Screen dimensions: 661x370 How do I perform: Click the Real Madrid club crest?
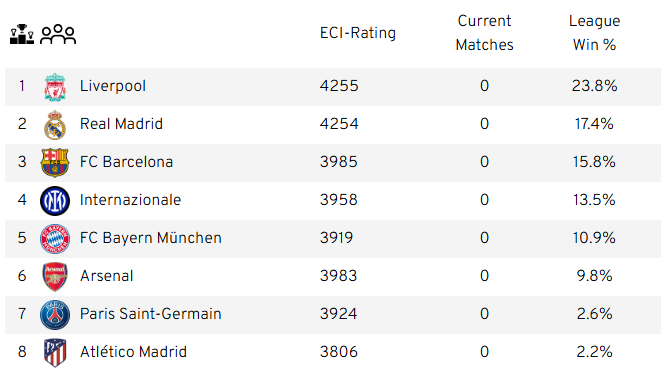(55, 125)
